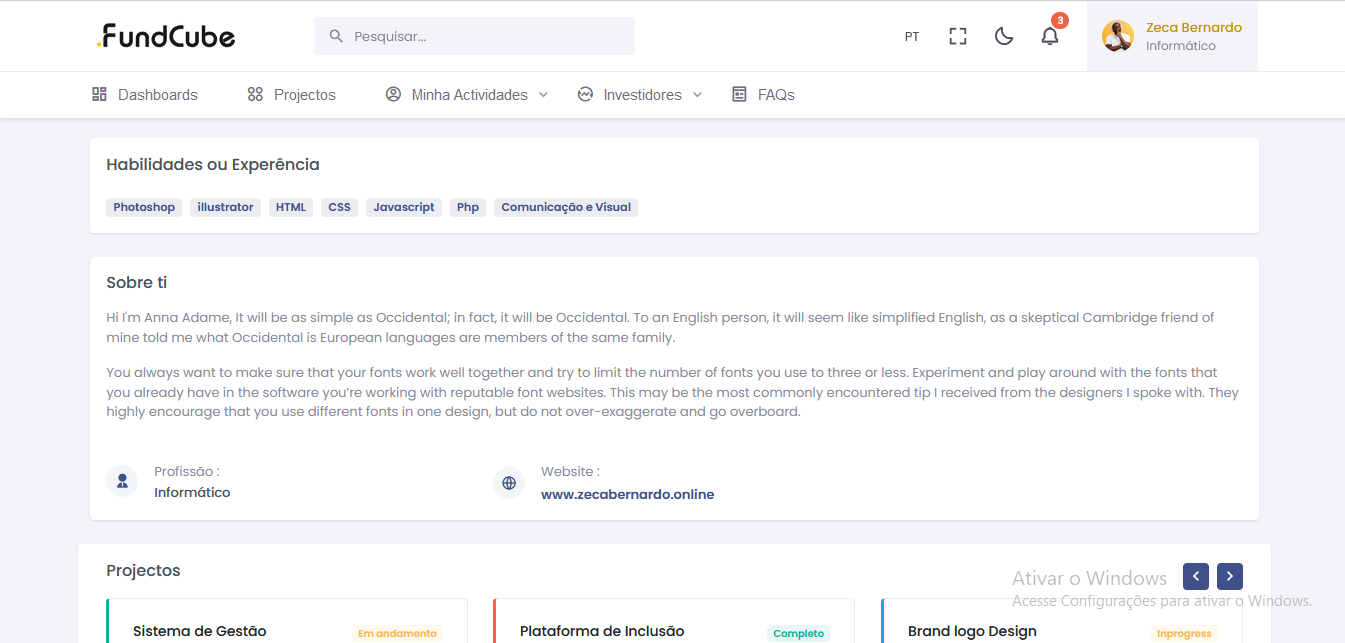1345x643 pixels.
Task: Click the search magnifier icon
Action: 336,36
